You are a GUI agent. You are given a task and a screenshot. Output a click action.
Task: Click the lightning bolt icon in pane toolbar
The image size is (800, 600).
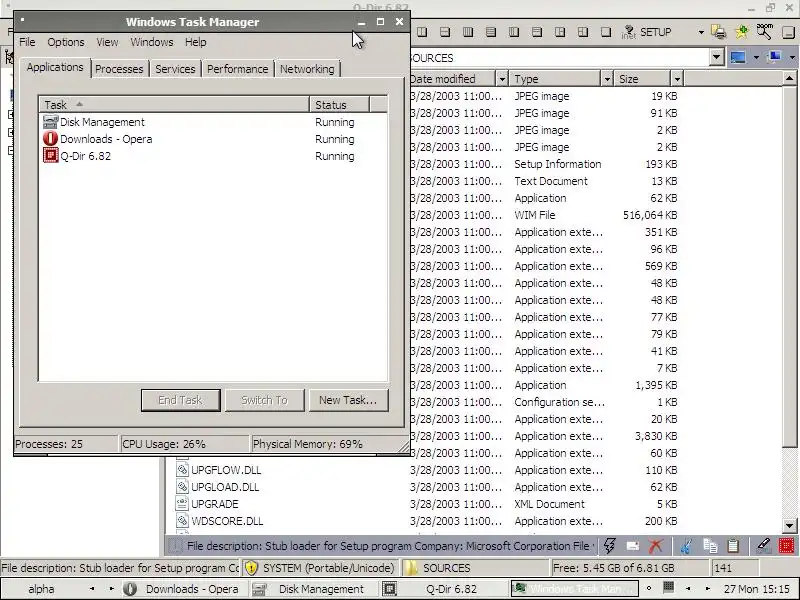pos(610,545)
